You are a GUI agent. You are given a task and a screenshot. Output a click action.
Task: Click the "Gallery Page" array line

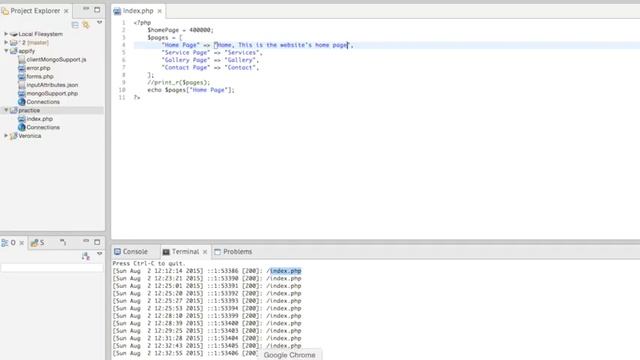tap(210, 60)
